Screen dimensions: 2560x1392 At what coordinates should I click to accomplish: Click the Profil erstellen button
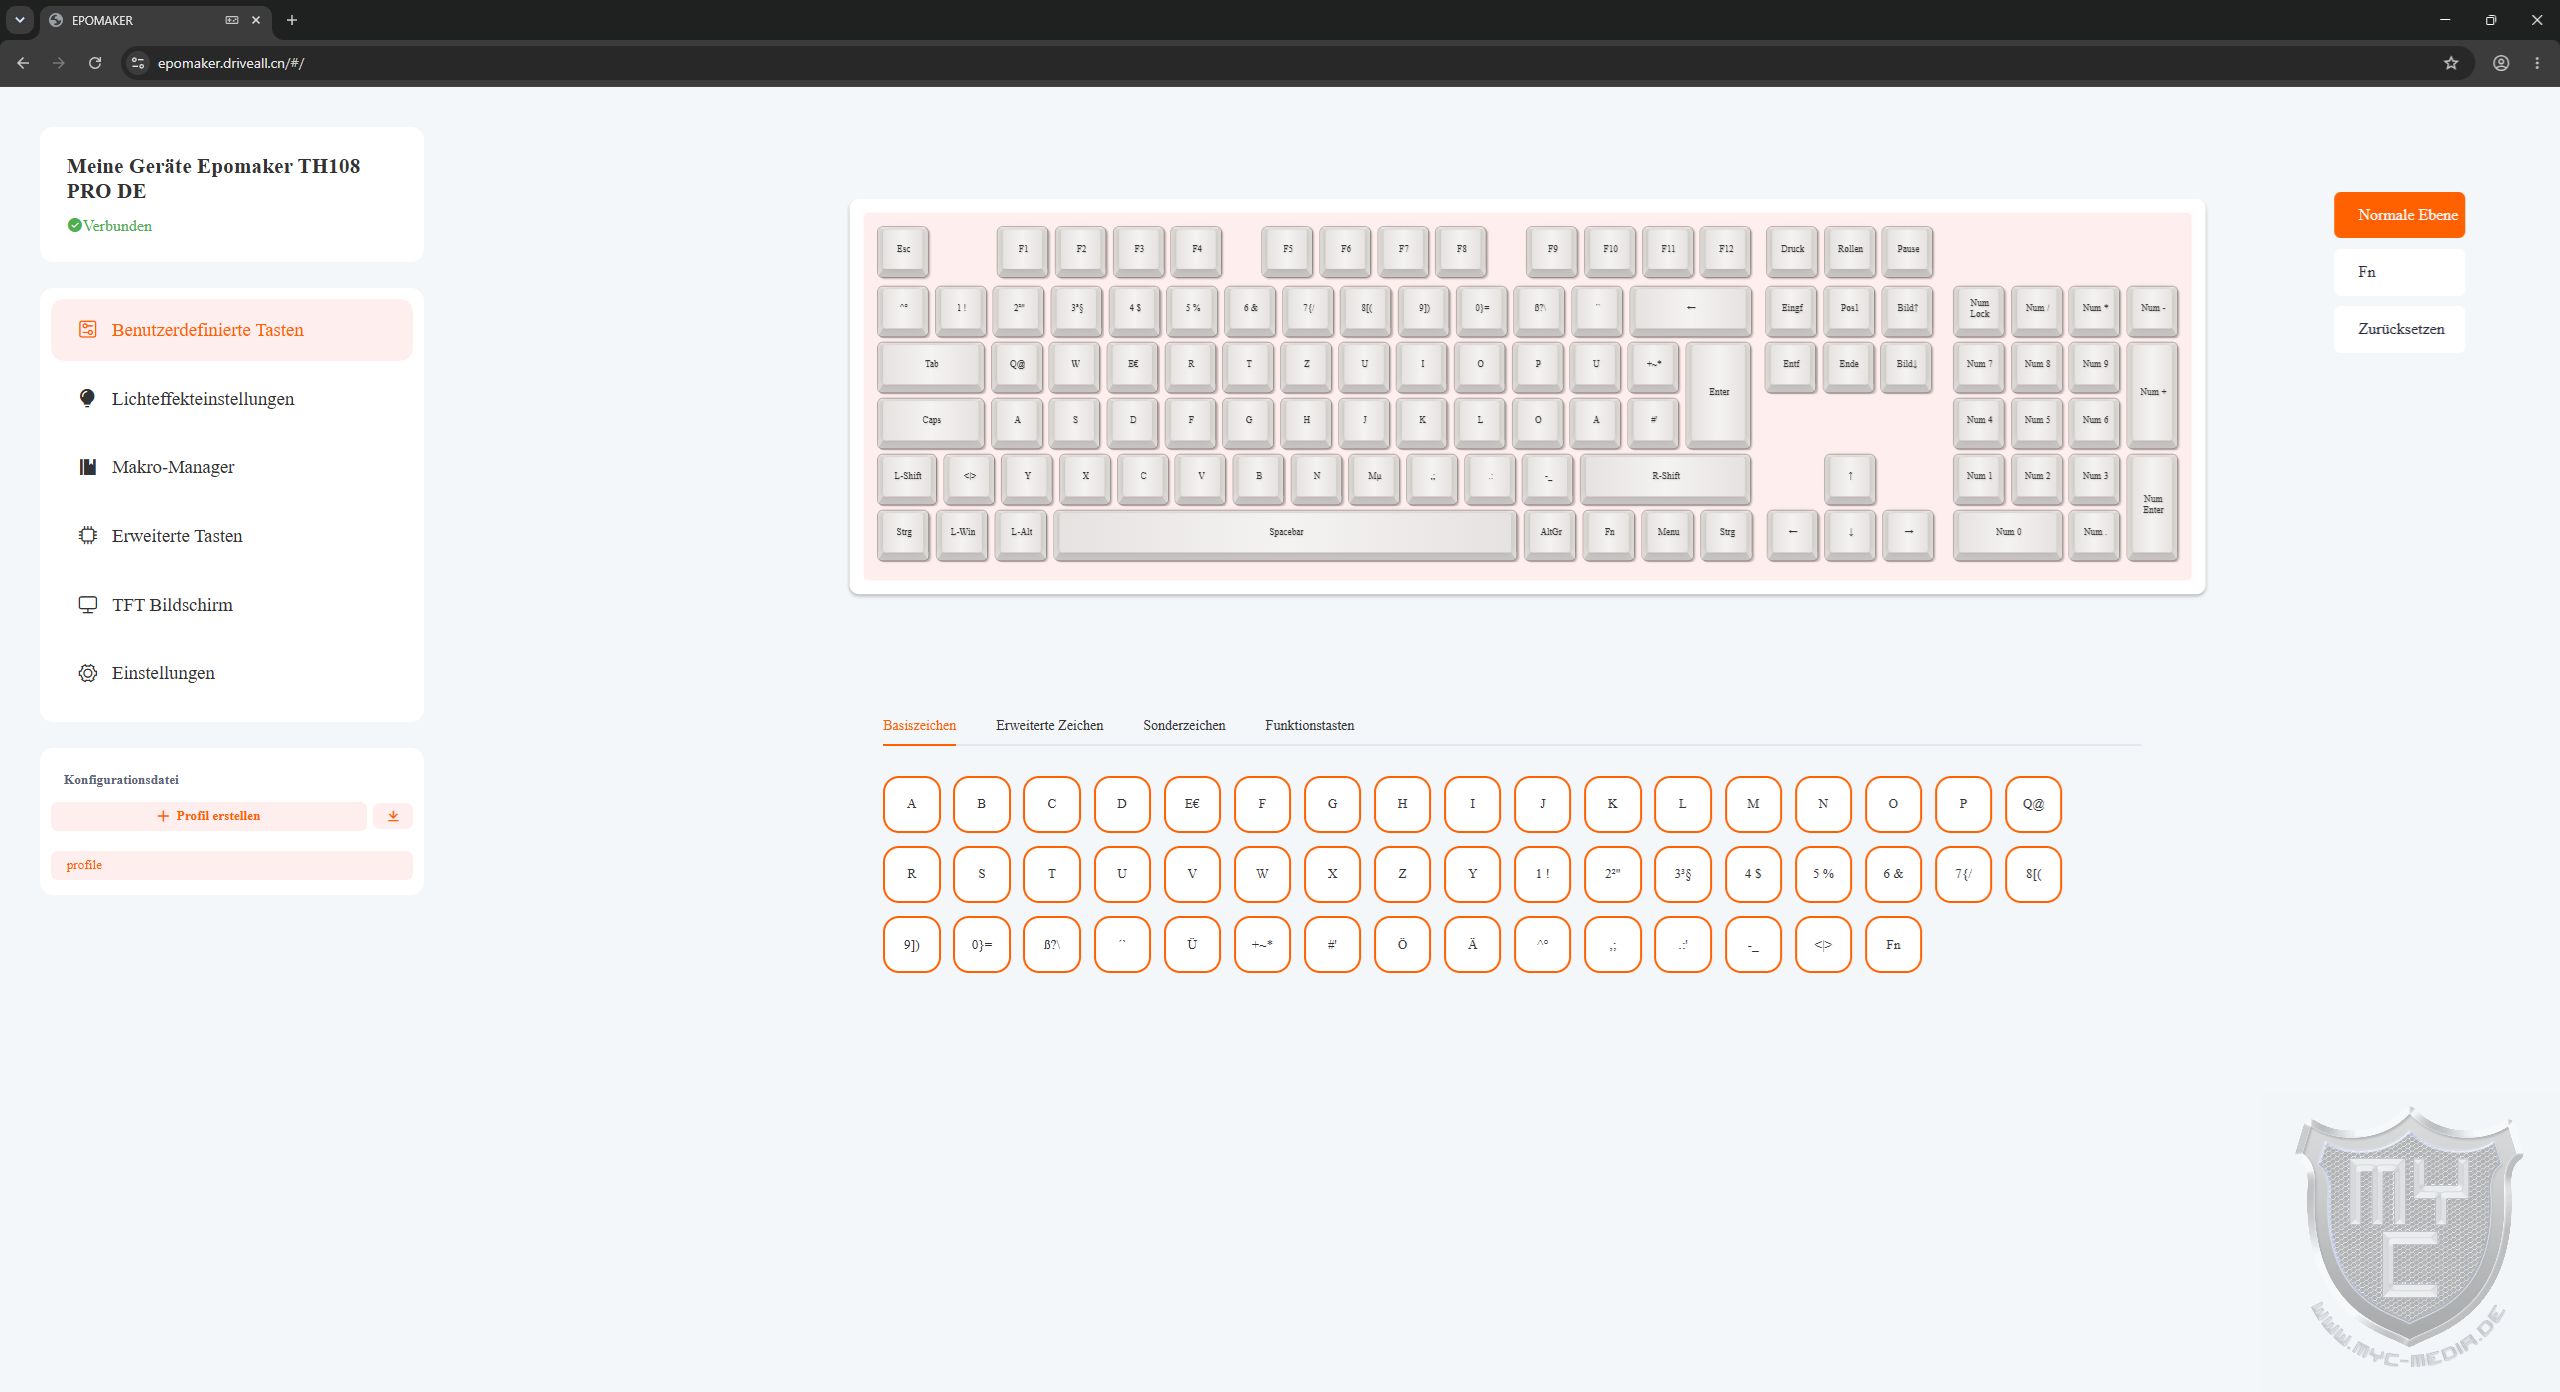click(209, 816)
